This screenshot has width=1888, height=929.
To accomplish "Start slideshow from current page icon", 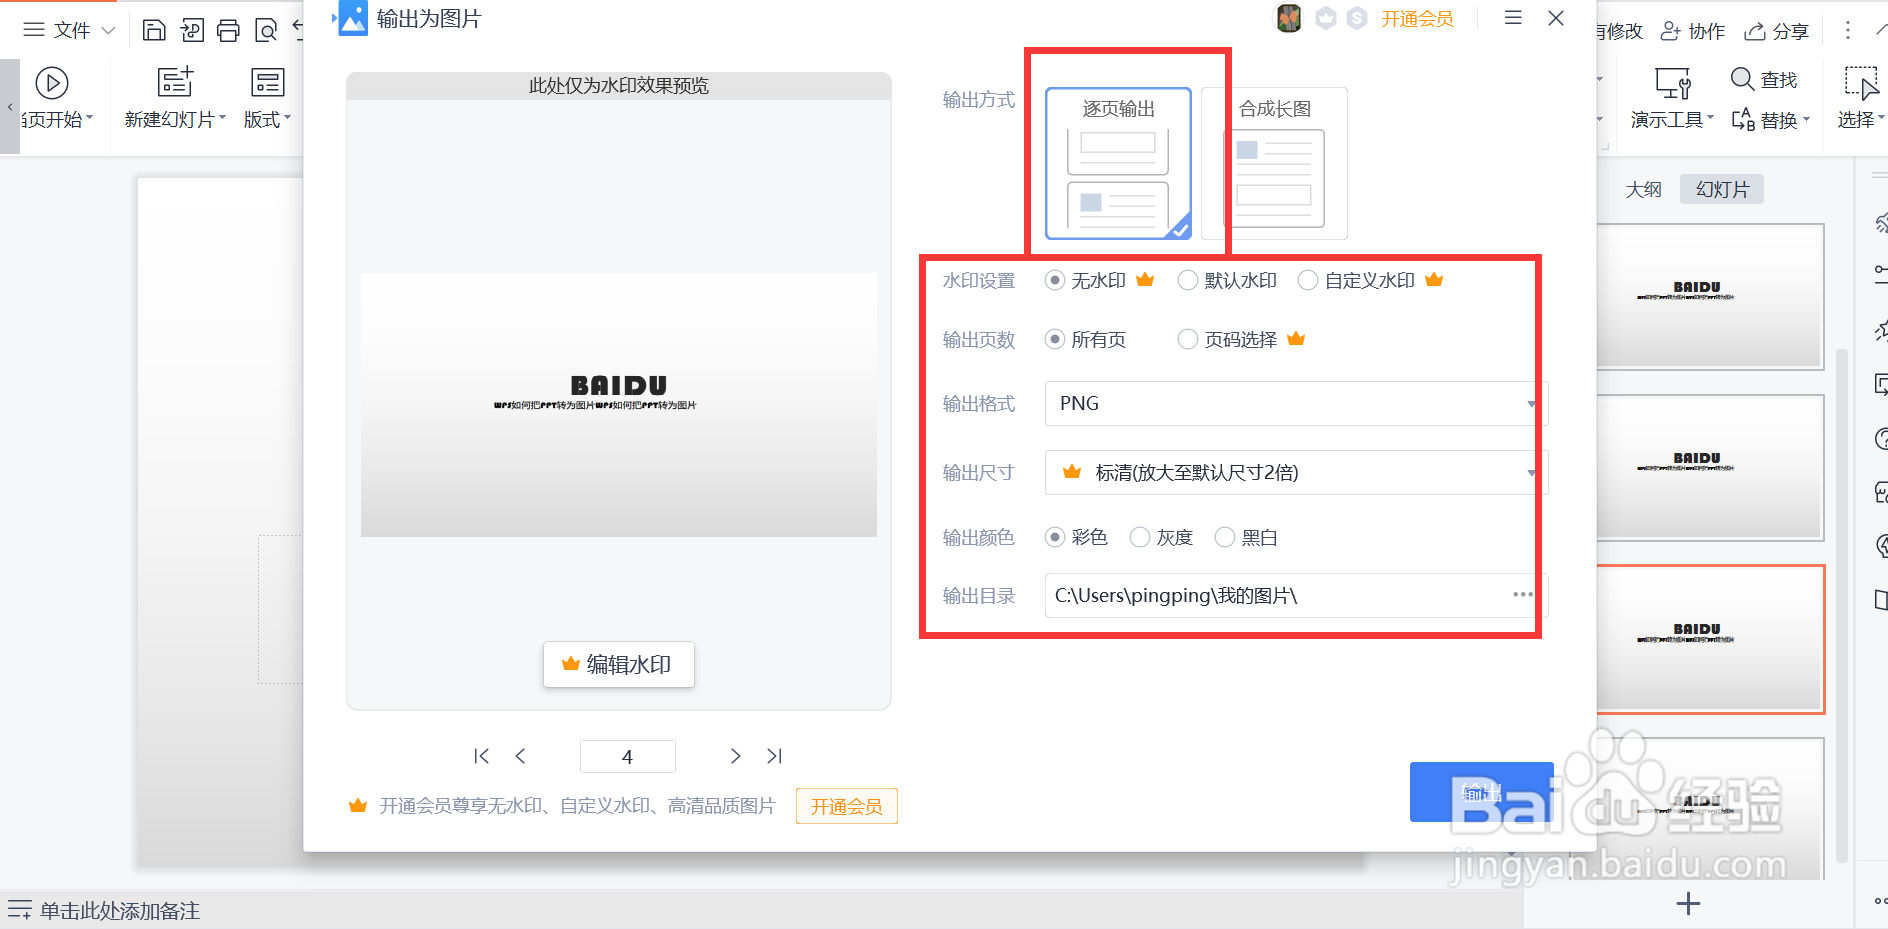I will (52, 83).
